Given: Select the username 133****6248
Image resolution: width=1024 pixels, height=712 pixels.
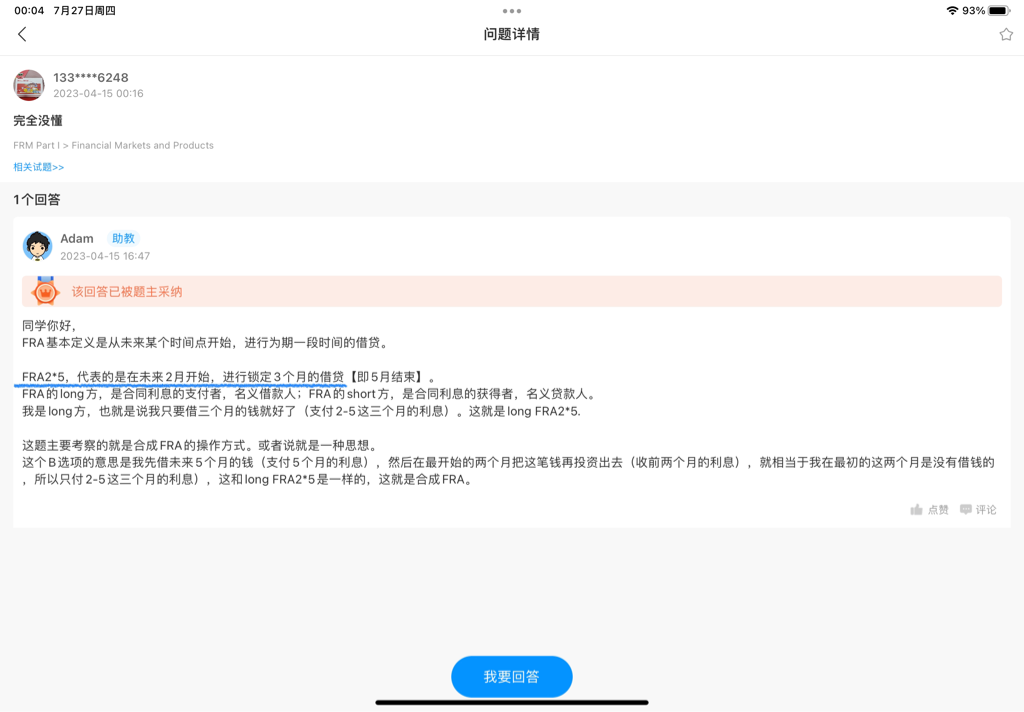Looking at the screenshot, I should click(x=91, y=78).
